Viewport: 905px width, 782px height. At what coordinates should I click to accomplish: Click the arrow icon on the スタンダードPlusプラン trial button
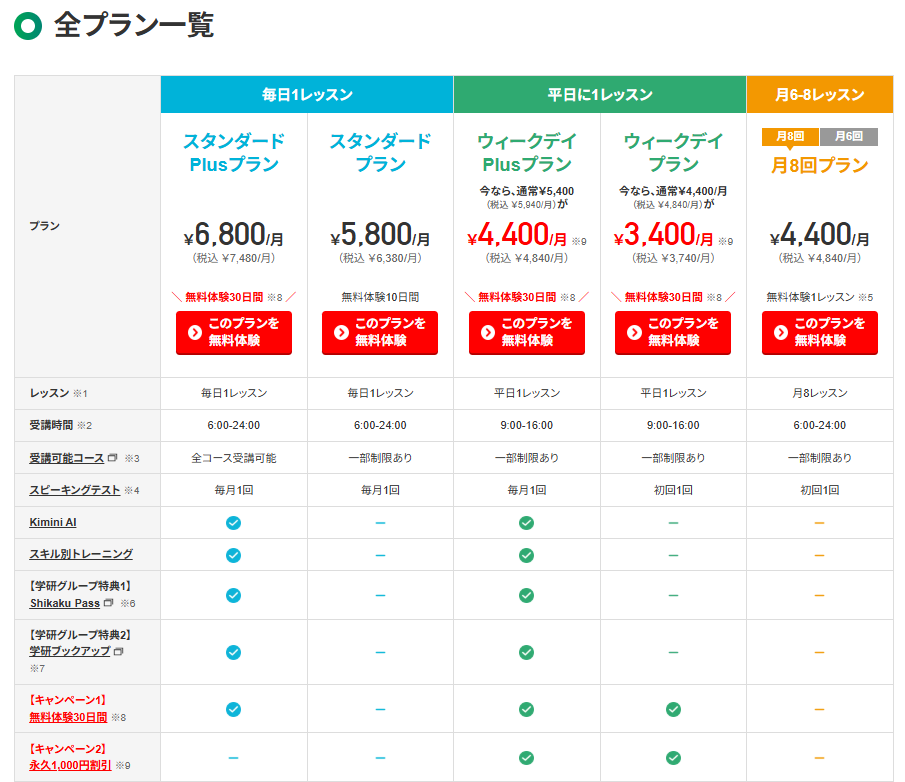click(x=194, y=332)
